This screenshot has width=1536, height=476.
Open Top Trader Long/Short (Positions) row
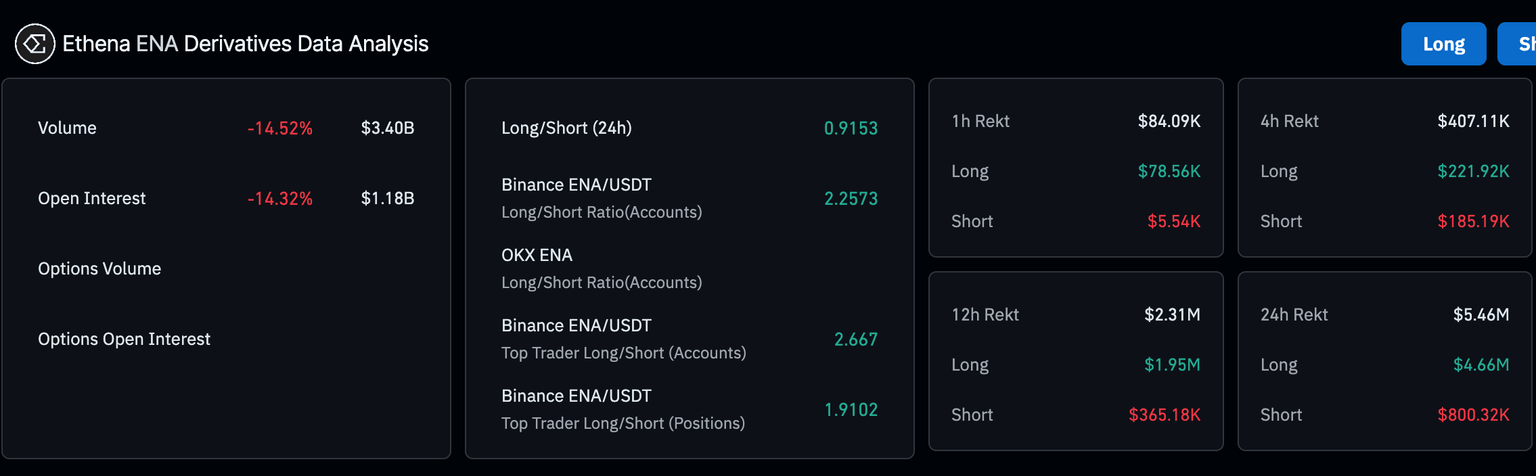coord(623,409)
